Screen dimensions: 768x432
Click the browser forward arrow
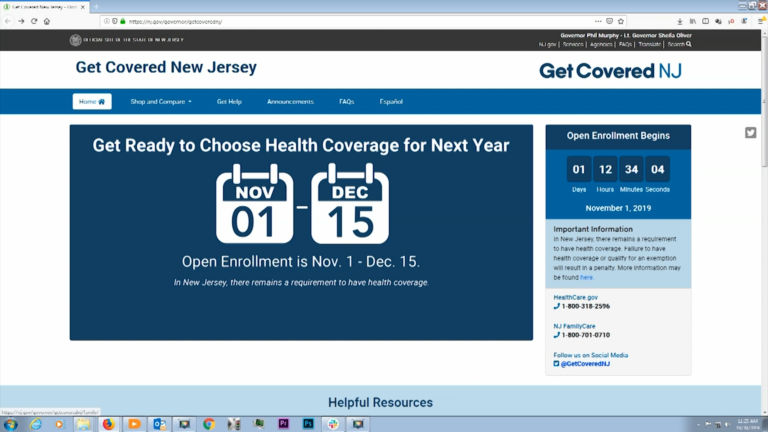pyautogui.click(x=21, y=22)
